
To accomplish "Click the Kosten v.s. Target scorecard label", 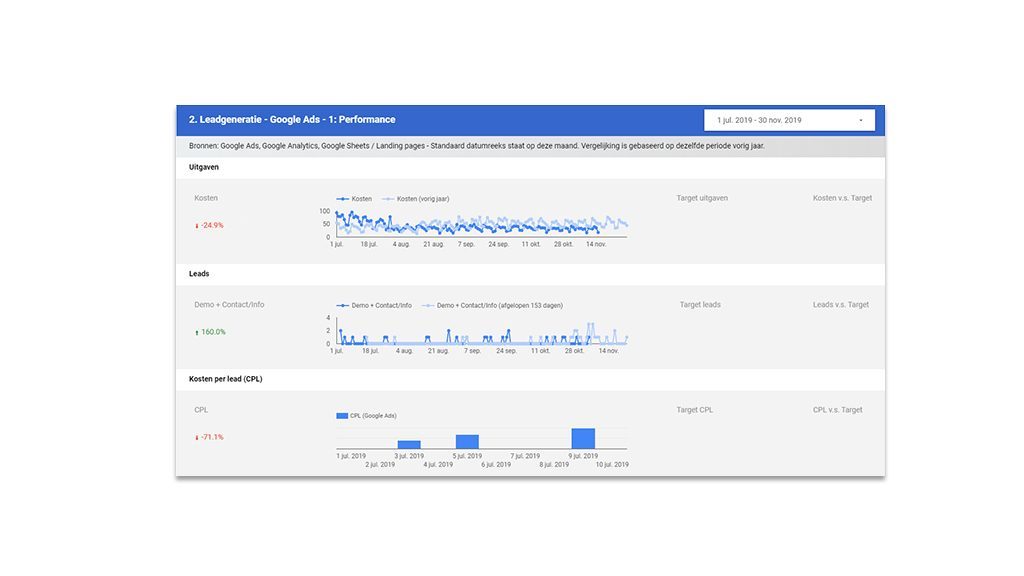I will pyautogui.click(x=842, y=198).
